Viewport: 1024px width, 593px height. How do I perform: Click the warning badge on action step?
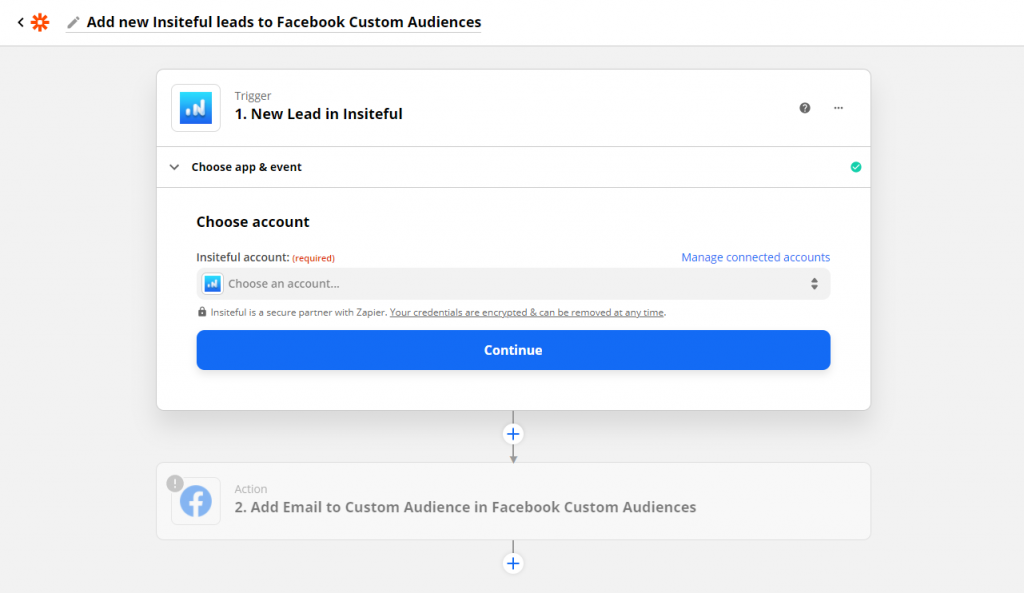pos(174,483)
